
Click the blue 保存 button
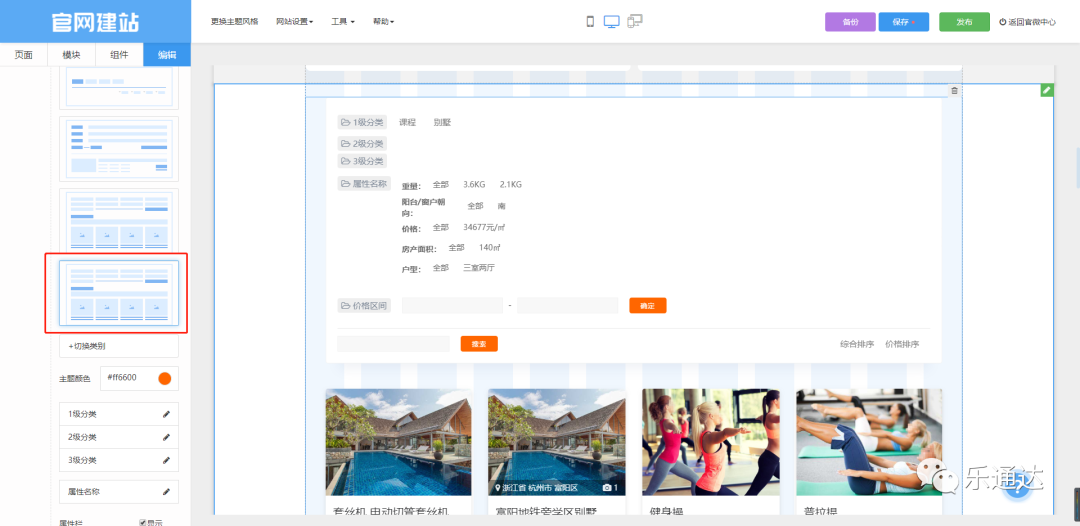point(903,22)
